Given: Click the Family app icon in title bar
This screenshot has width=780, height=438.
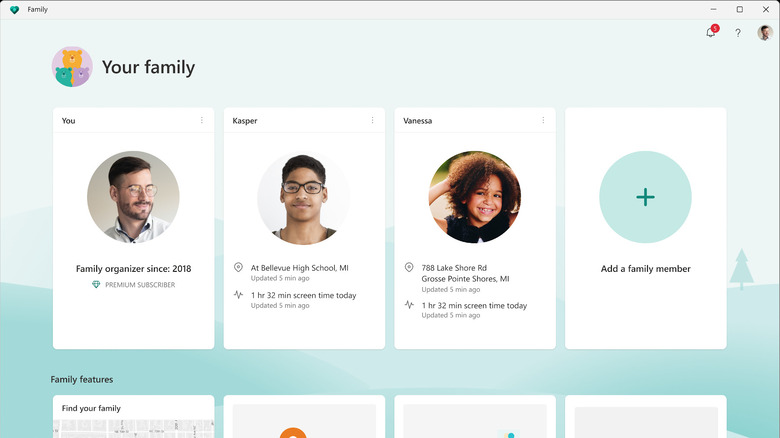Looking at the screenshot, I should (15, 9).
